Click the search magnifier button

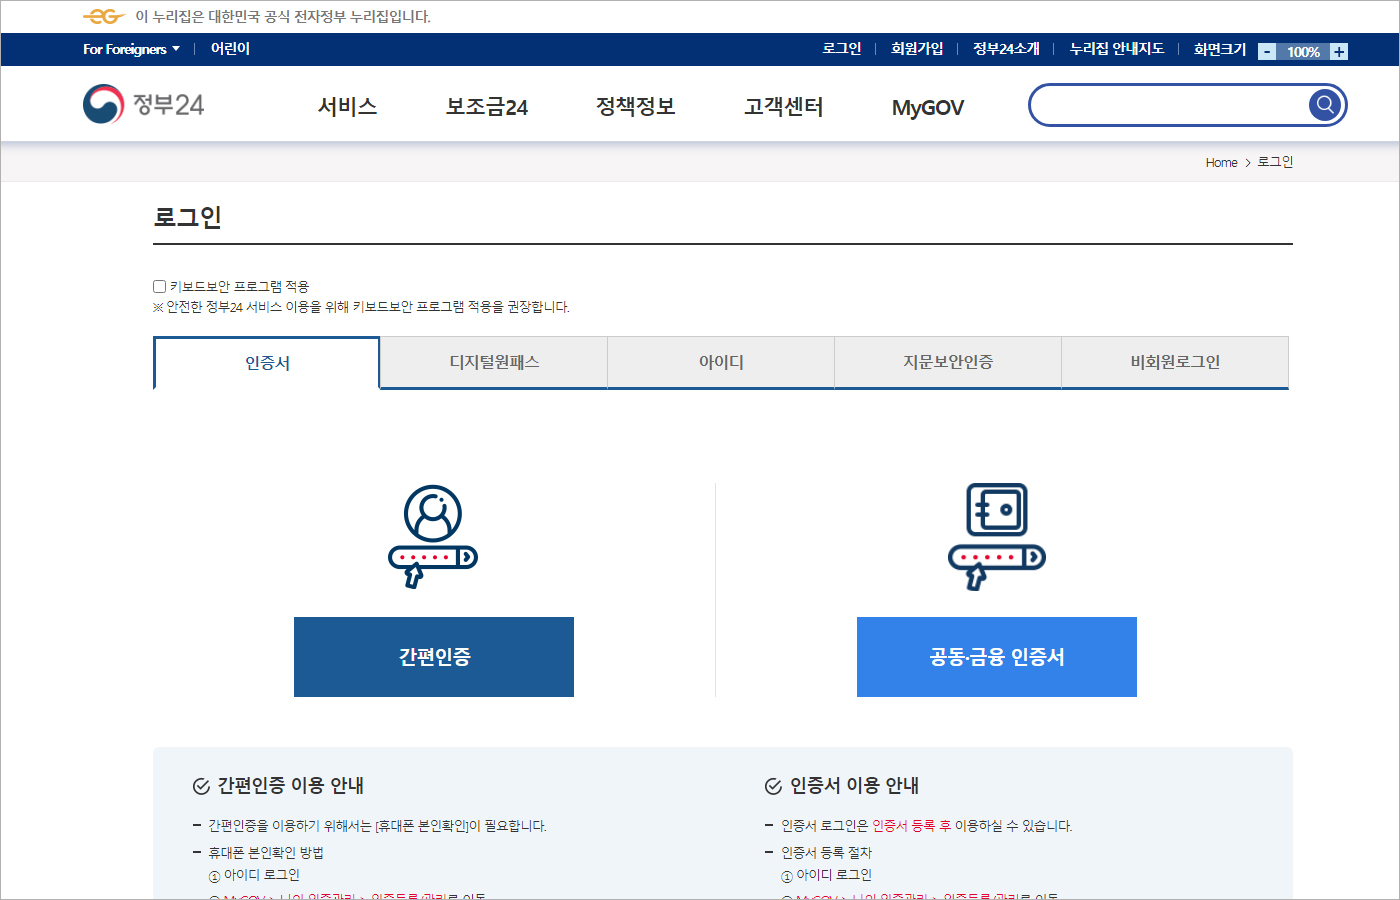click(1325, 104)
